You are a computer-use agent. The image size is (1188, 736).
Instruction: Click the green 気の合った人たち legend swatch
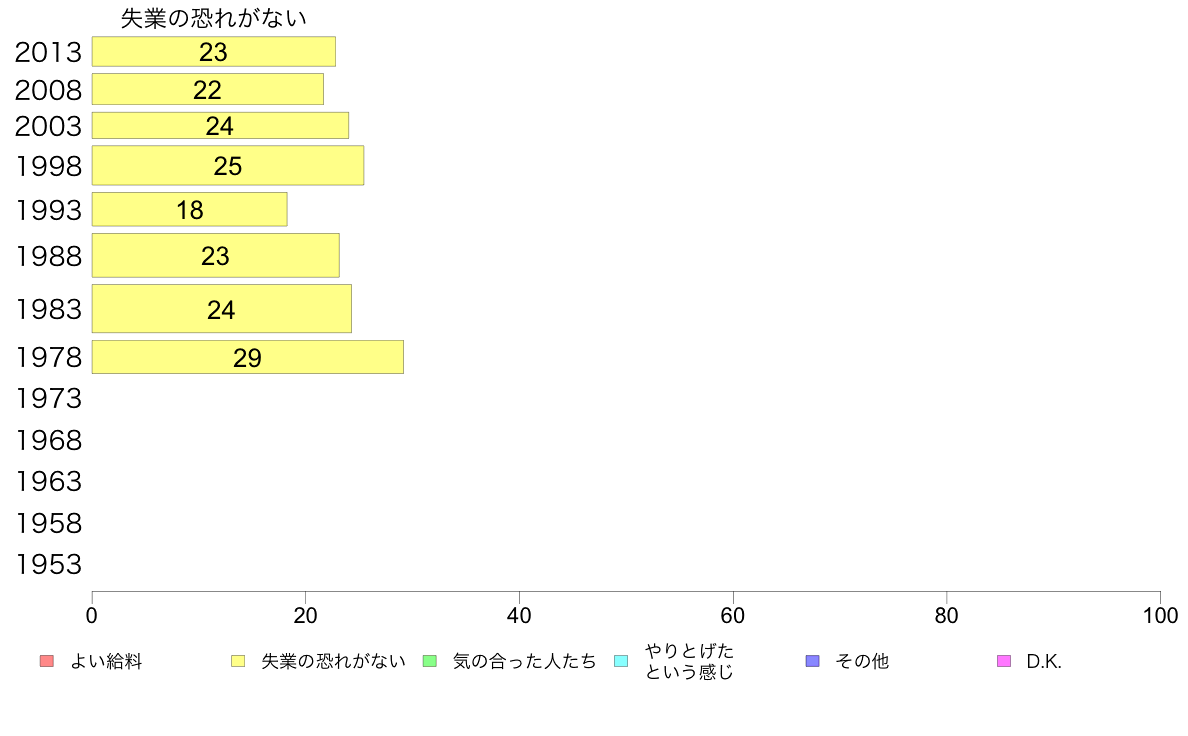430,661
